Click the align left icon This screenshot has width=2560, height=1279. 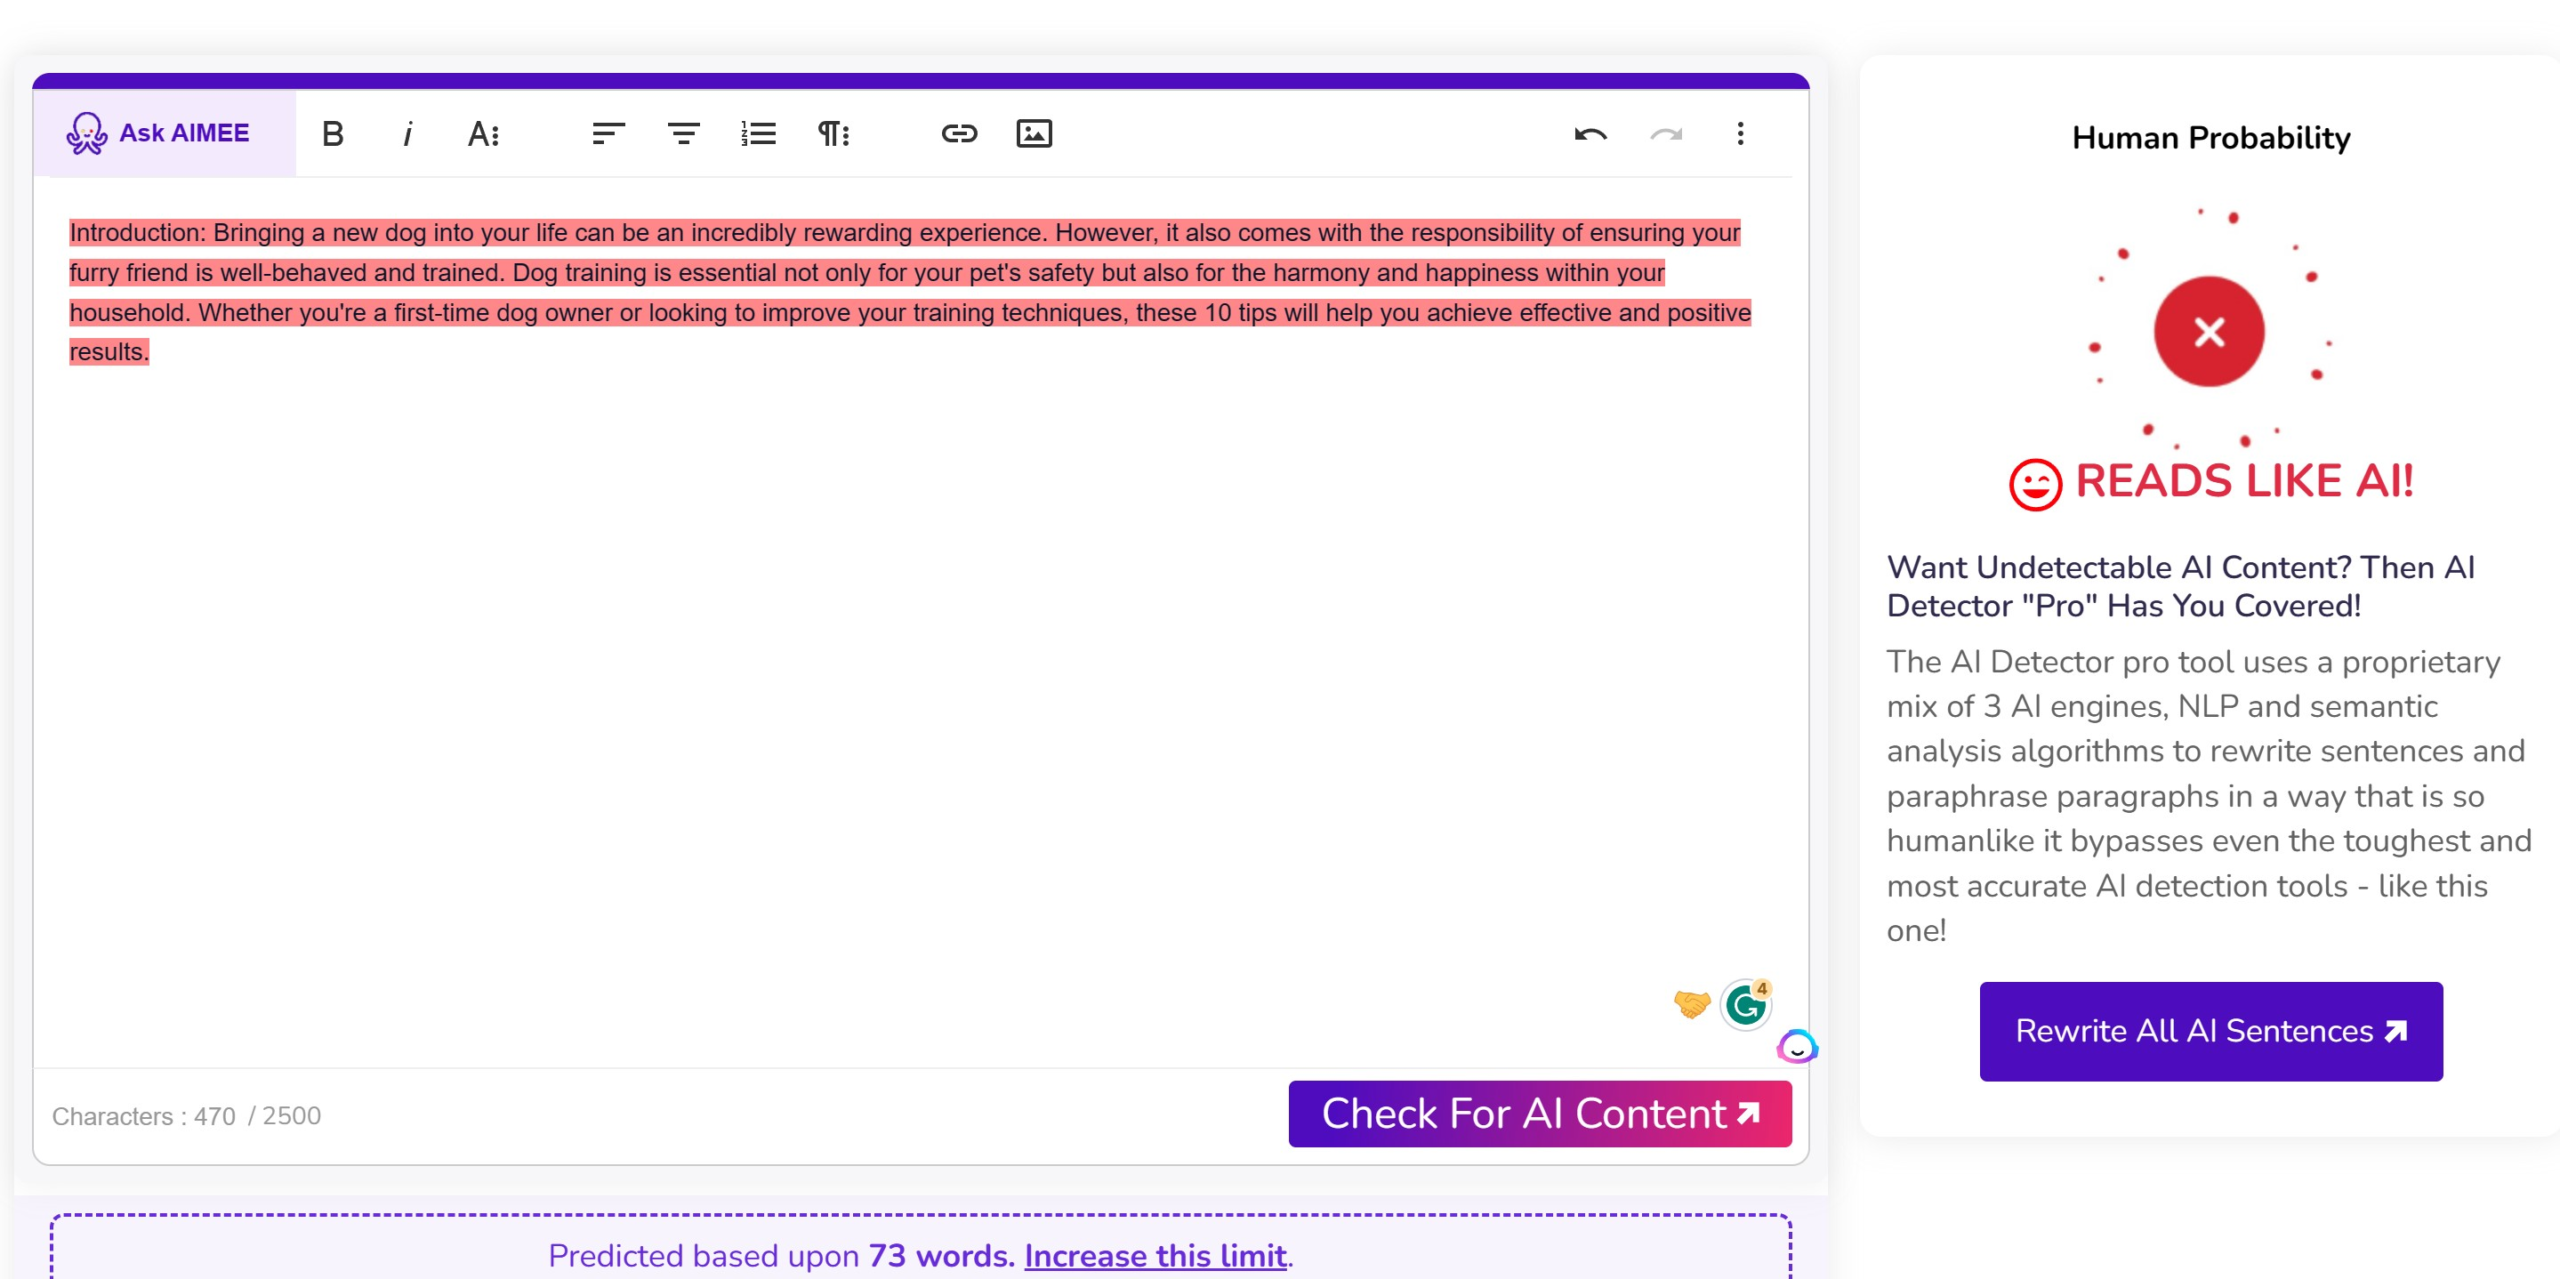[x=608, y=134]
